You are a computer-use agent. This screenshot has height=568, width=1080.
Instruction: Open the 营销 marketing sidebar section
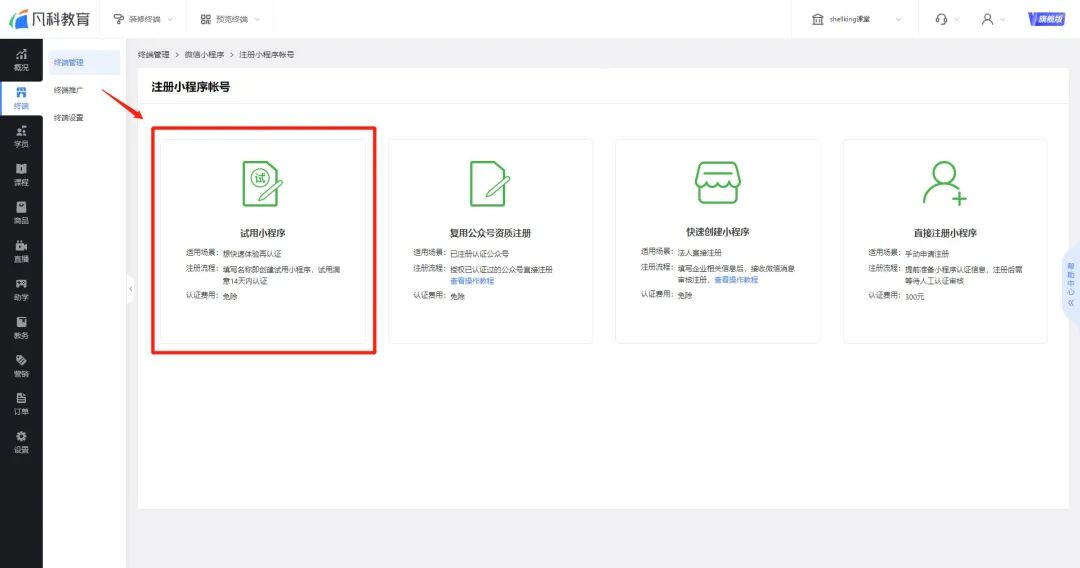click(21, 366)
